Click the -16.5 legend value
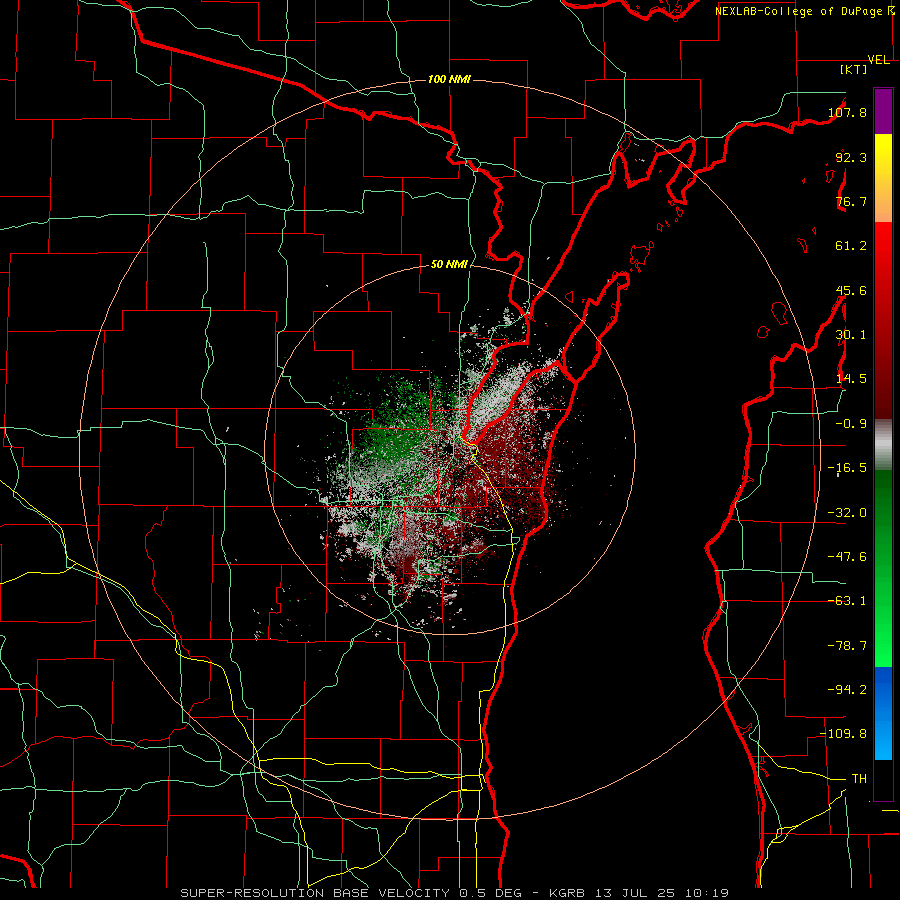Screen dimensions: 900x900 click(x=847, y=468)
